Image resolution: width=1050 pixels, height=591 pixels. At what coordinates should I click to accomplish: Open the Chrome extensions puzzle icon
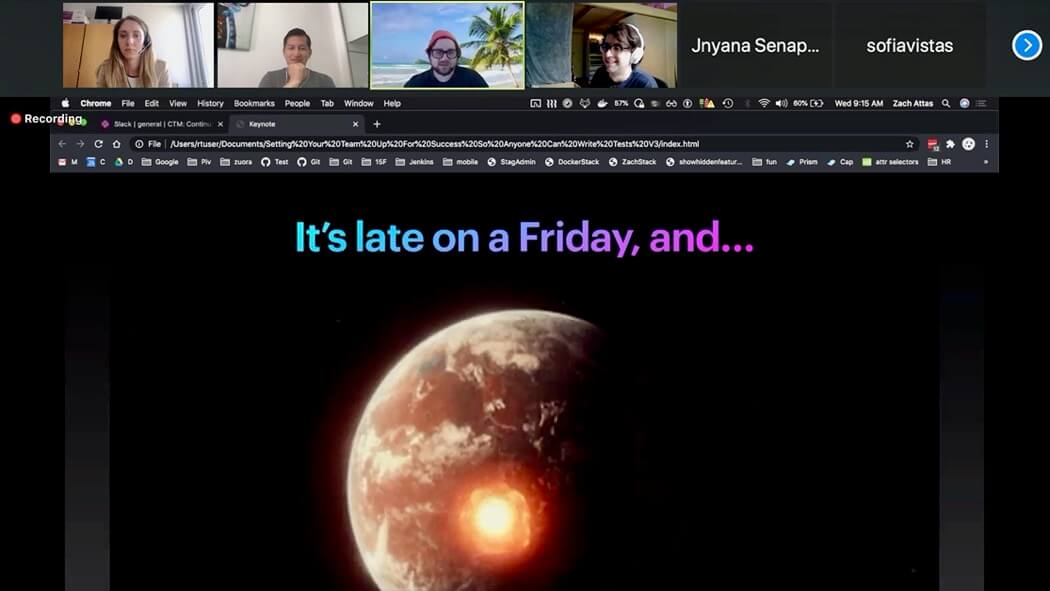(950, 144)
